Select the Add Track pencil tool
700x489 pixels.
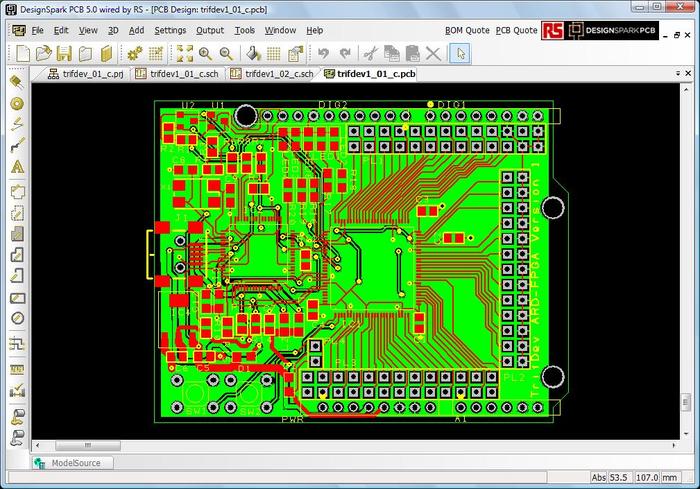(17, 124)
